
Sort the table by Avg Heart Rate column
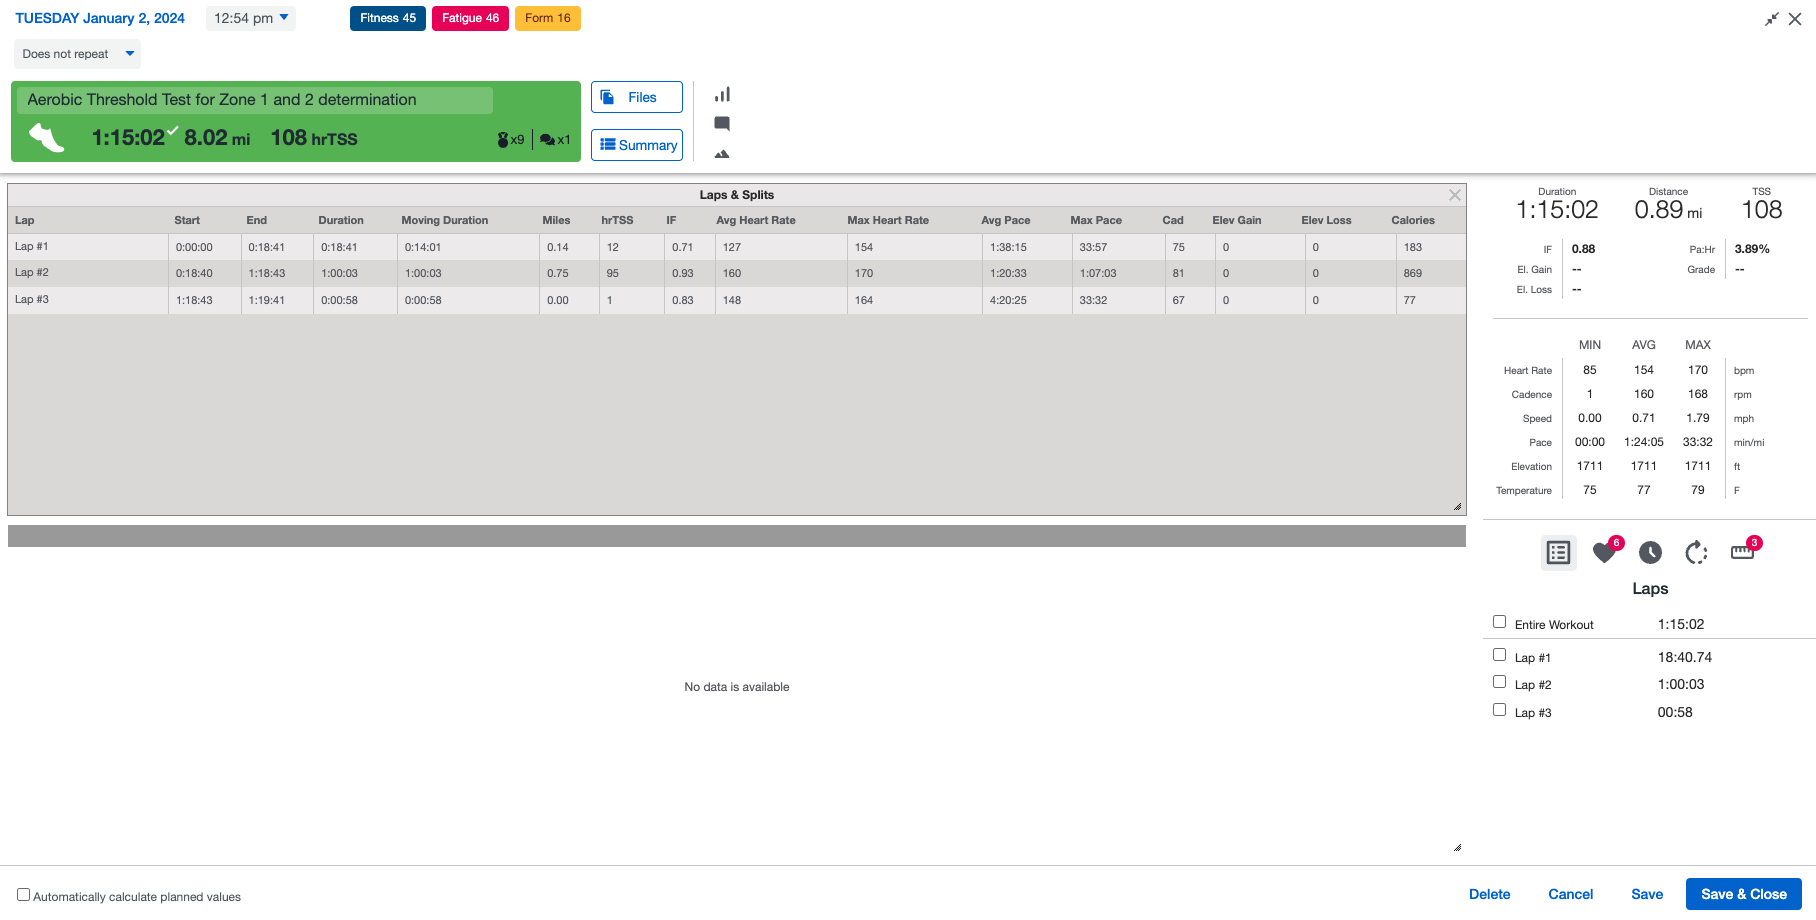pos(755,220)
